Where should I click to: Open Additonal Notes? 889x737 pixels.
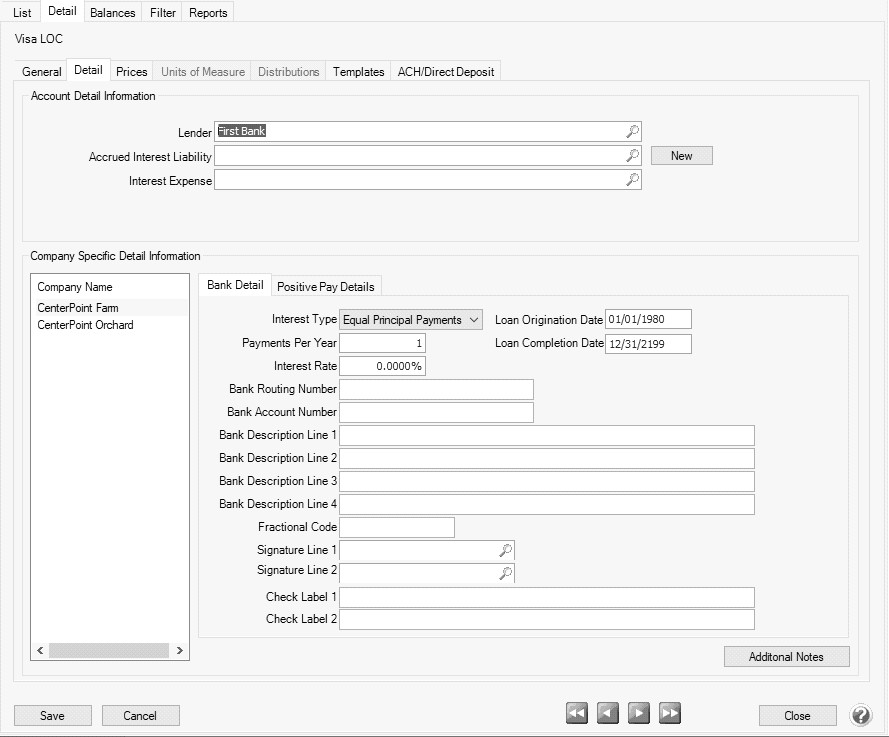[786, 657]
